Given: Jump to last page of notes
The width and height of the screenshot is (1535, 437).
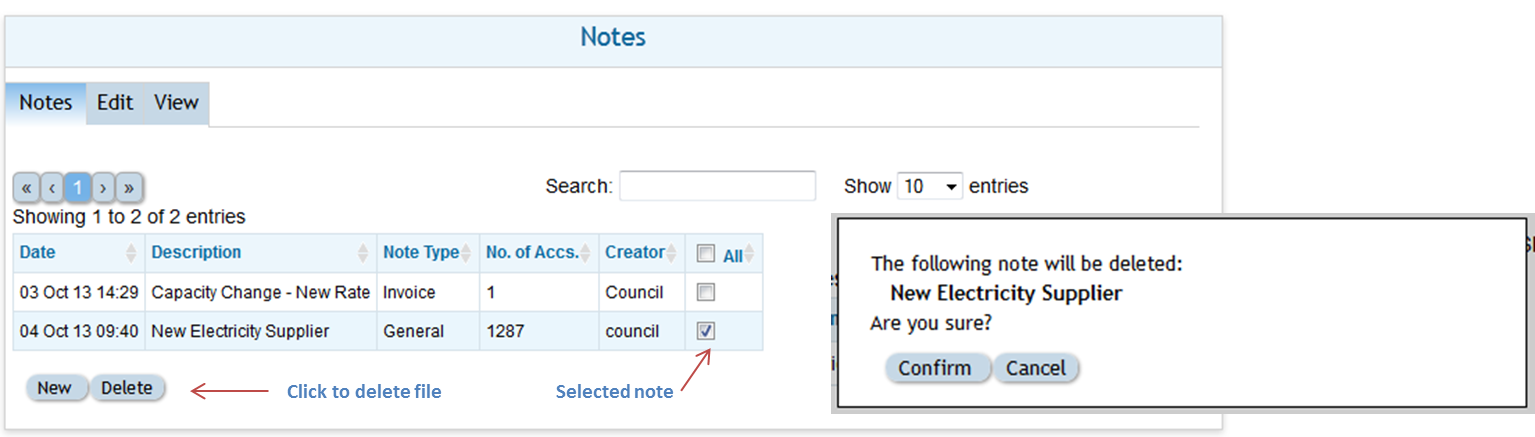Looking at the screenshot, I should (130, 187).
